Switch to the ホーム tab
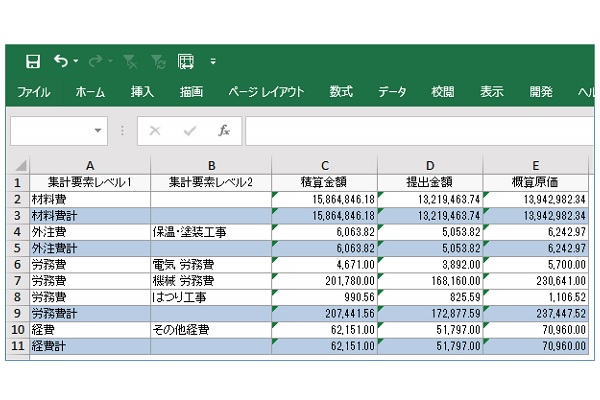Viewport: 600px width, 400px height. coord(90,92)
